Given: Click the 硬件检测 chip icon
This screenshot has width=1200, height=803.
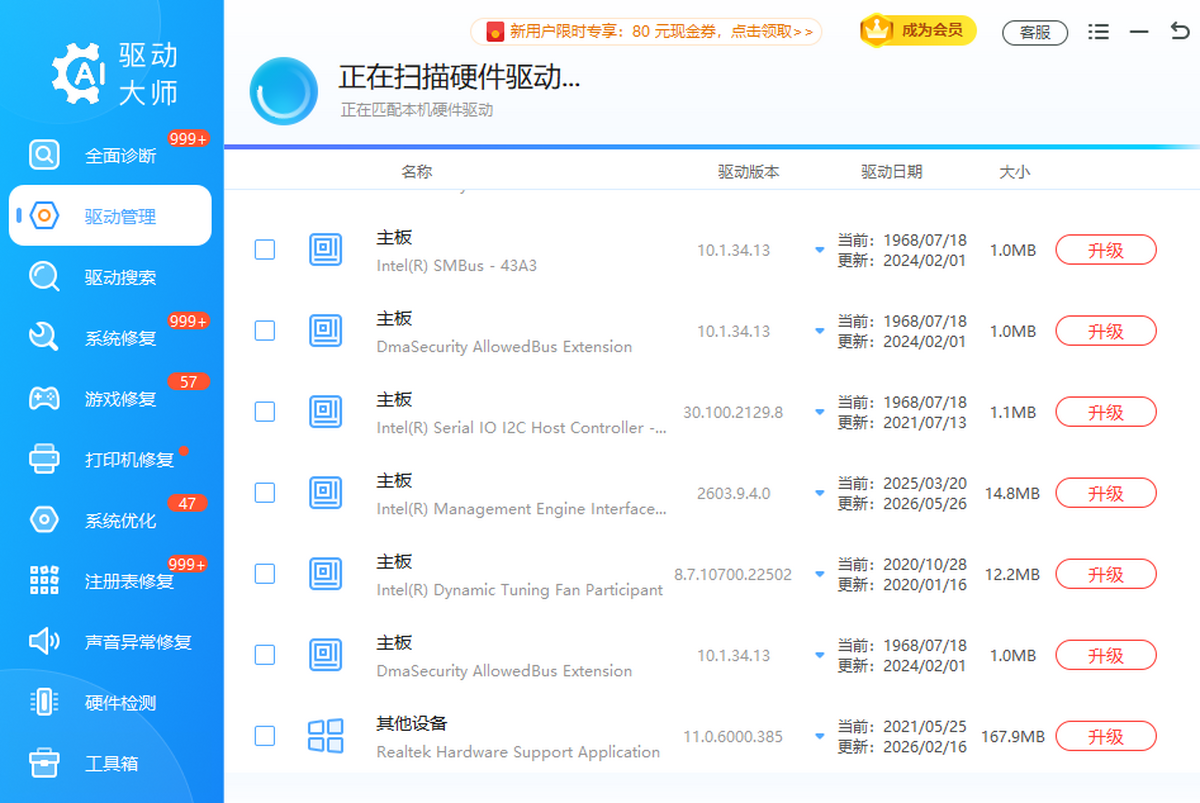Looking at the screenshot, I should click(x=44, y=703).
